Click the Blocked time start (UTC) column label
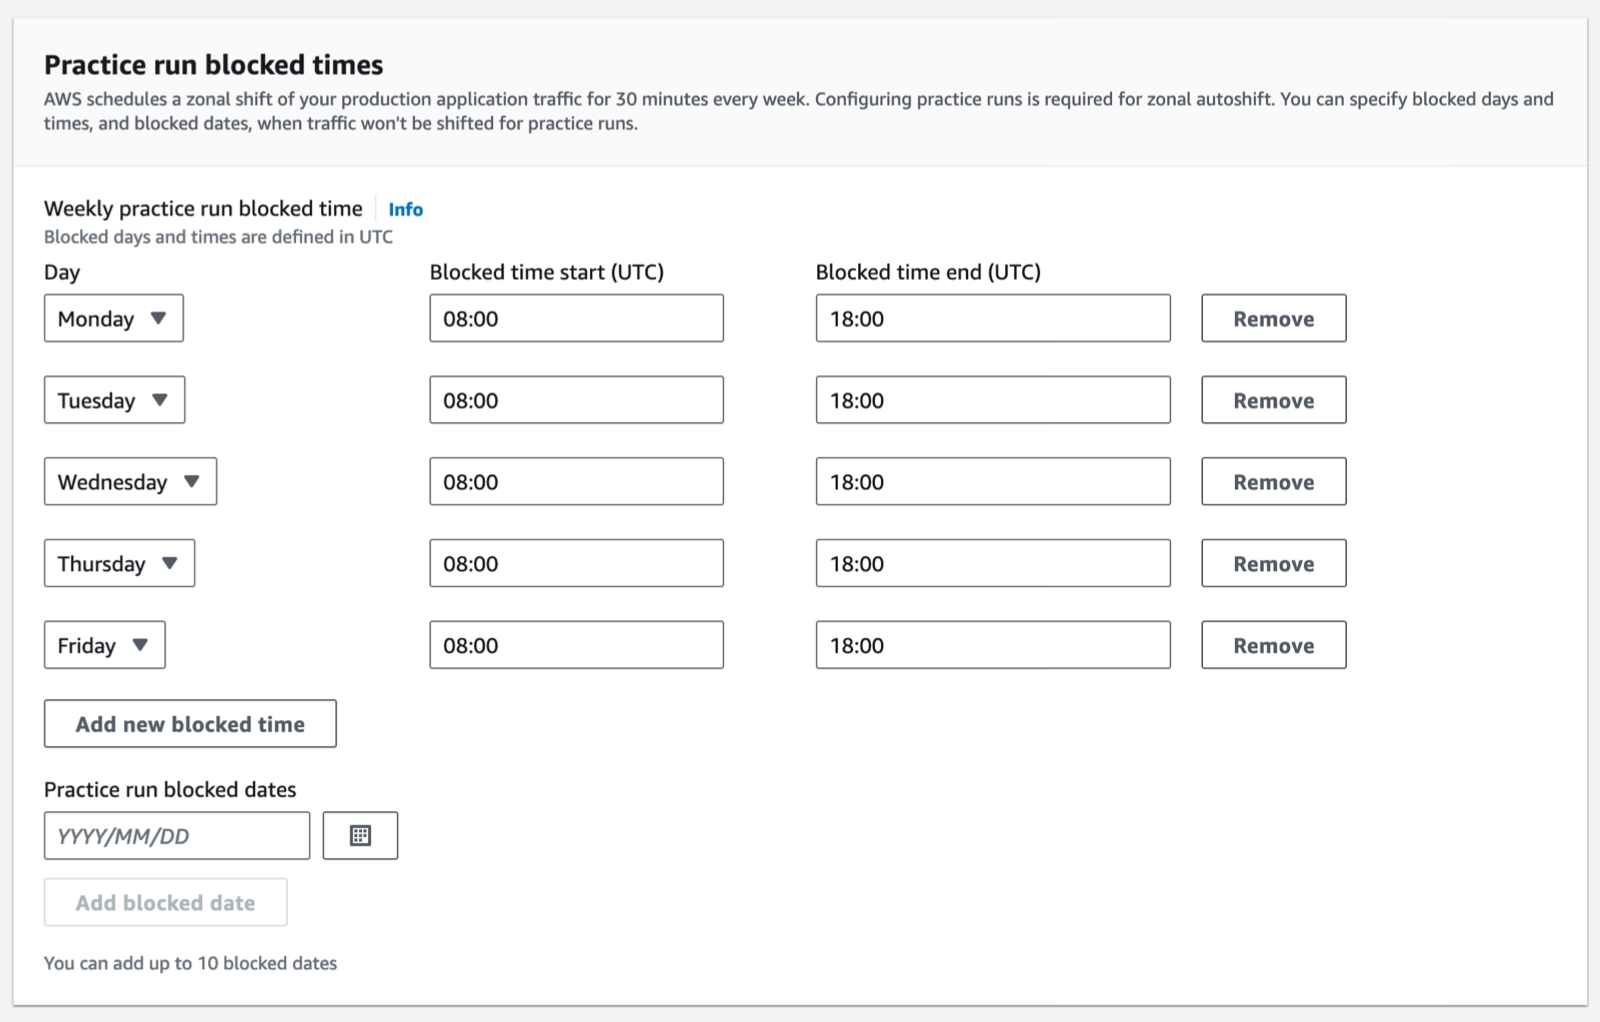The width and height of the screenshot is (1600, 1022). pyautogui.click(x=547, y=272)
